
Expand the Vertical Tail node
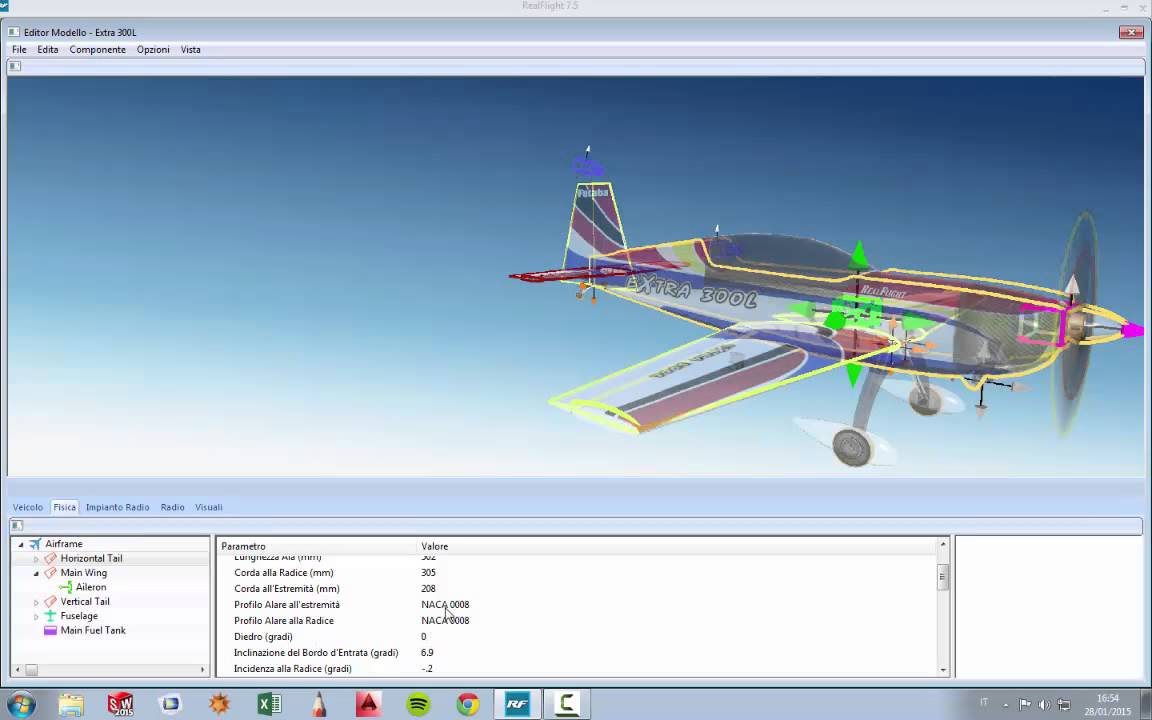coord(36,602)
